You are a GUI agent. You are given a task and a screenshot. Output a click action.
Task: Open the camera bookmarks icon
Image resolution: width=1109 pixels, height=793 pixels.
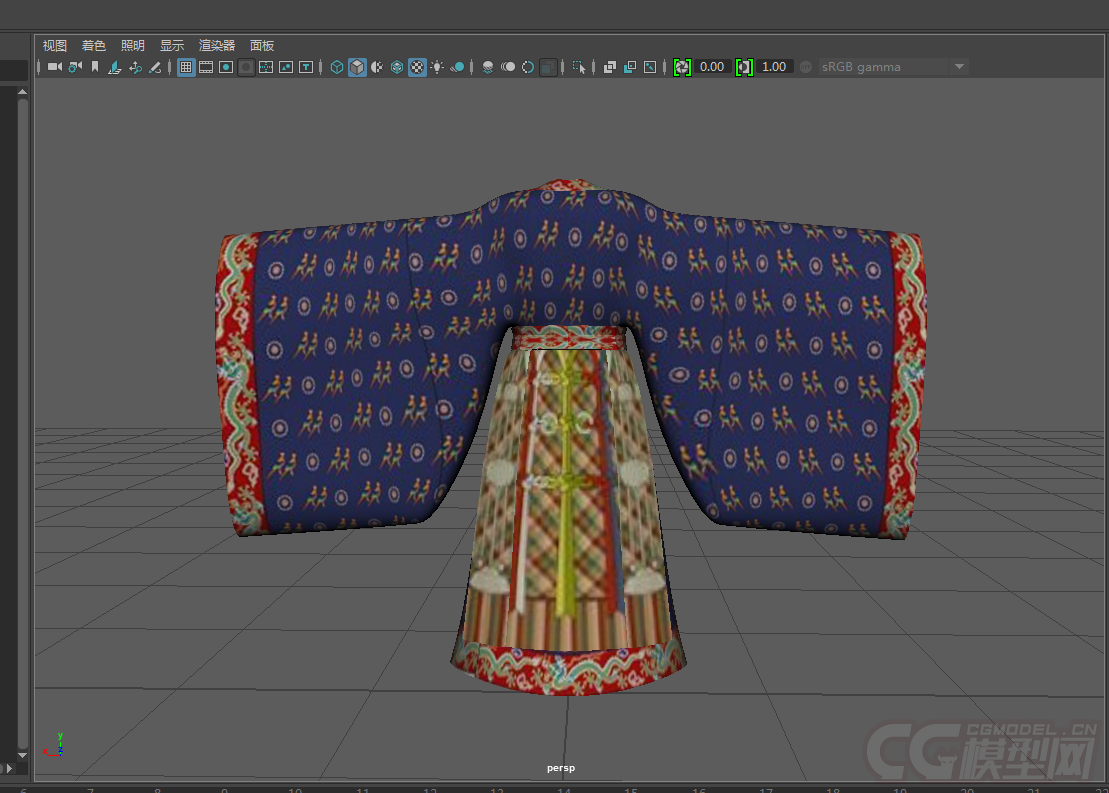click(95, 67)
